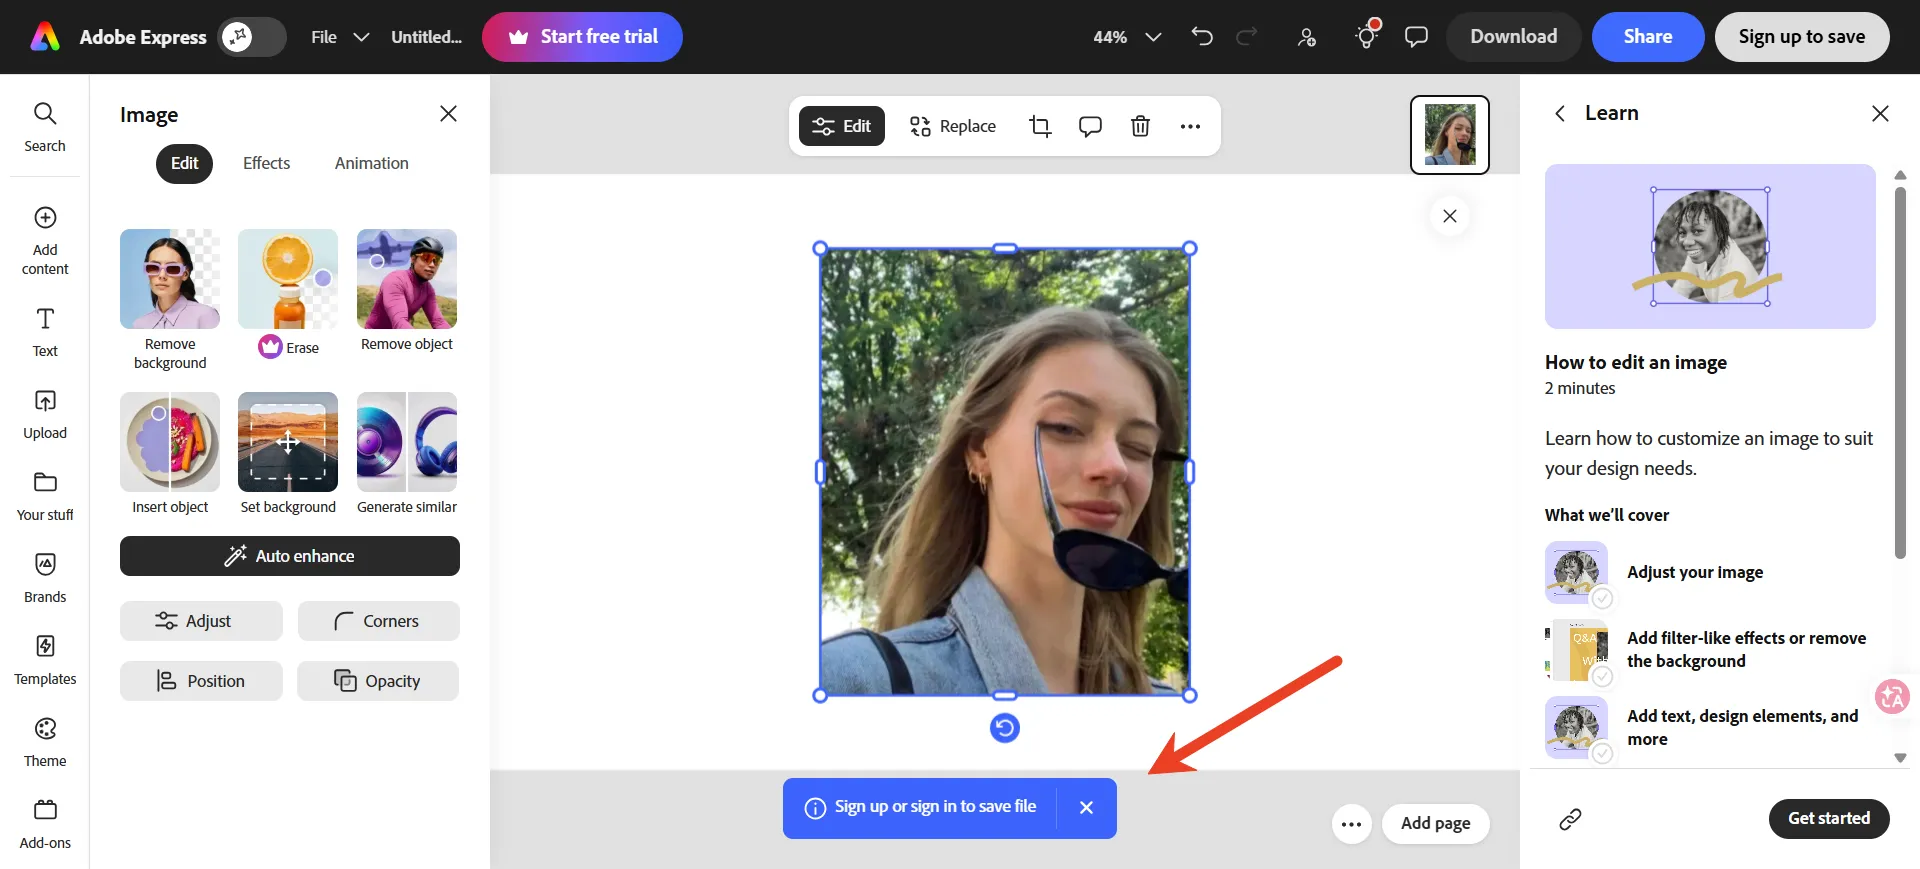Screen dimensions: 1920x869
Task: Expand the 44% zoom chevron
Action: [1153, 37]
